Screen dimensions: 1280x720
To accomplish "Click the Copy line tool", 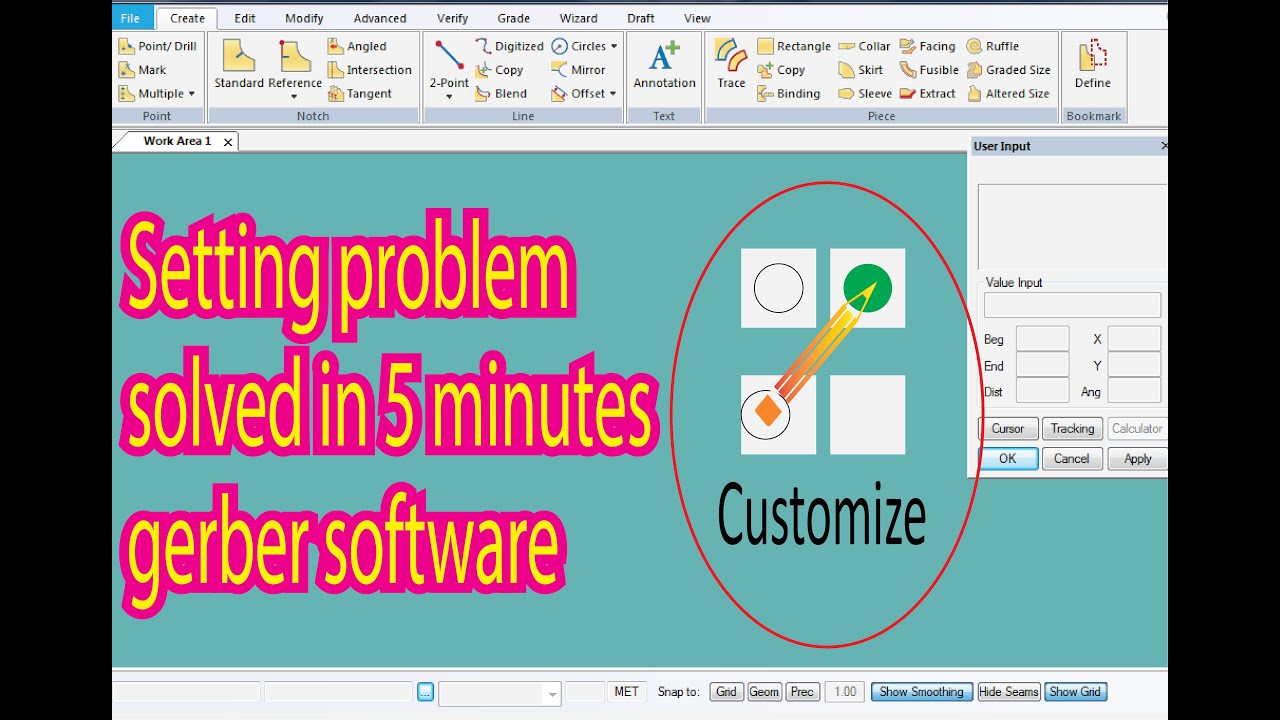I will coord(499,70).
